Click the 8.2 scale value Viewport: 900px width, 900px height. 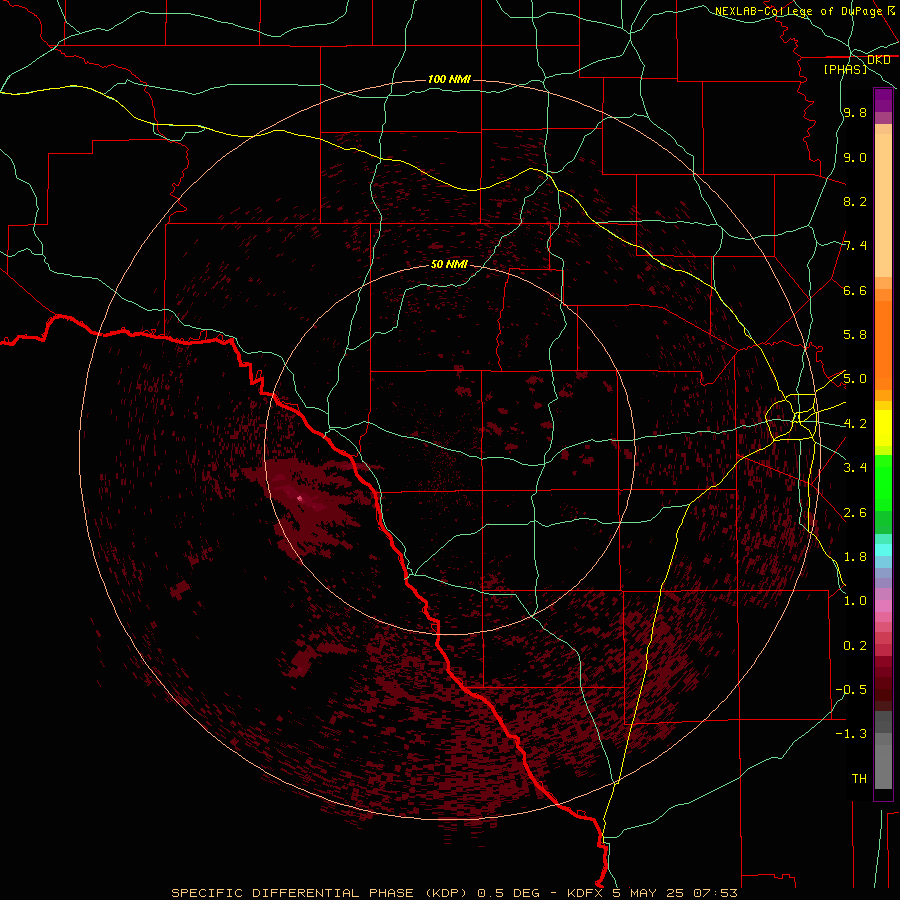pos(855,201)
